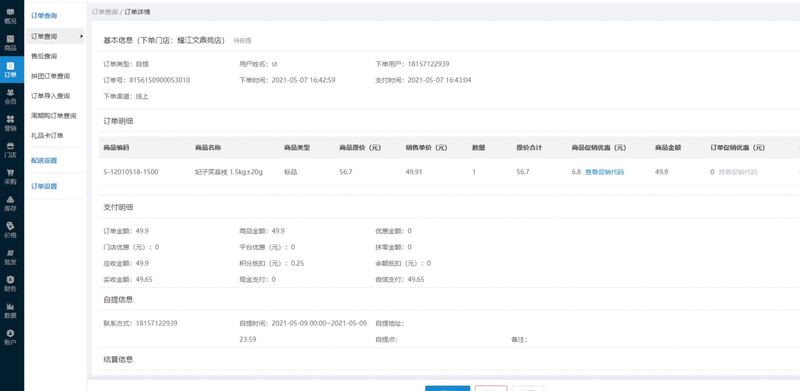Open 周期购订单查询 subscription order query
The image size is (800, 391).
click(x=54, y=116)
